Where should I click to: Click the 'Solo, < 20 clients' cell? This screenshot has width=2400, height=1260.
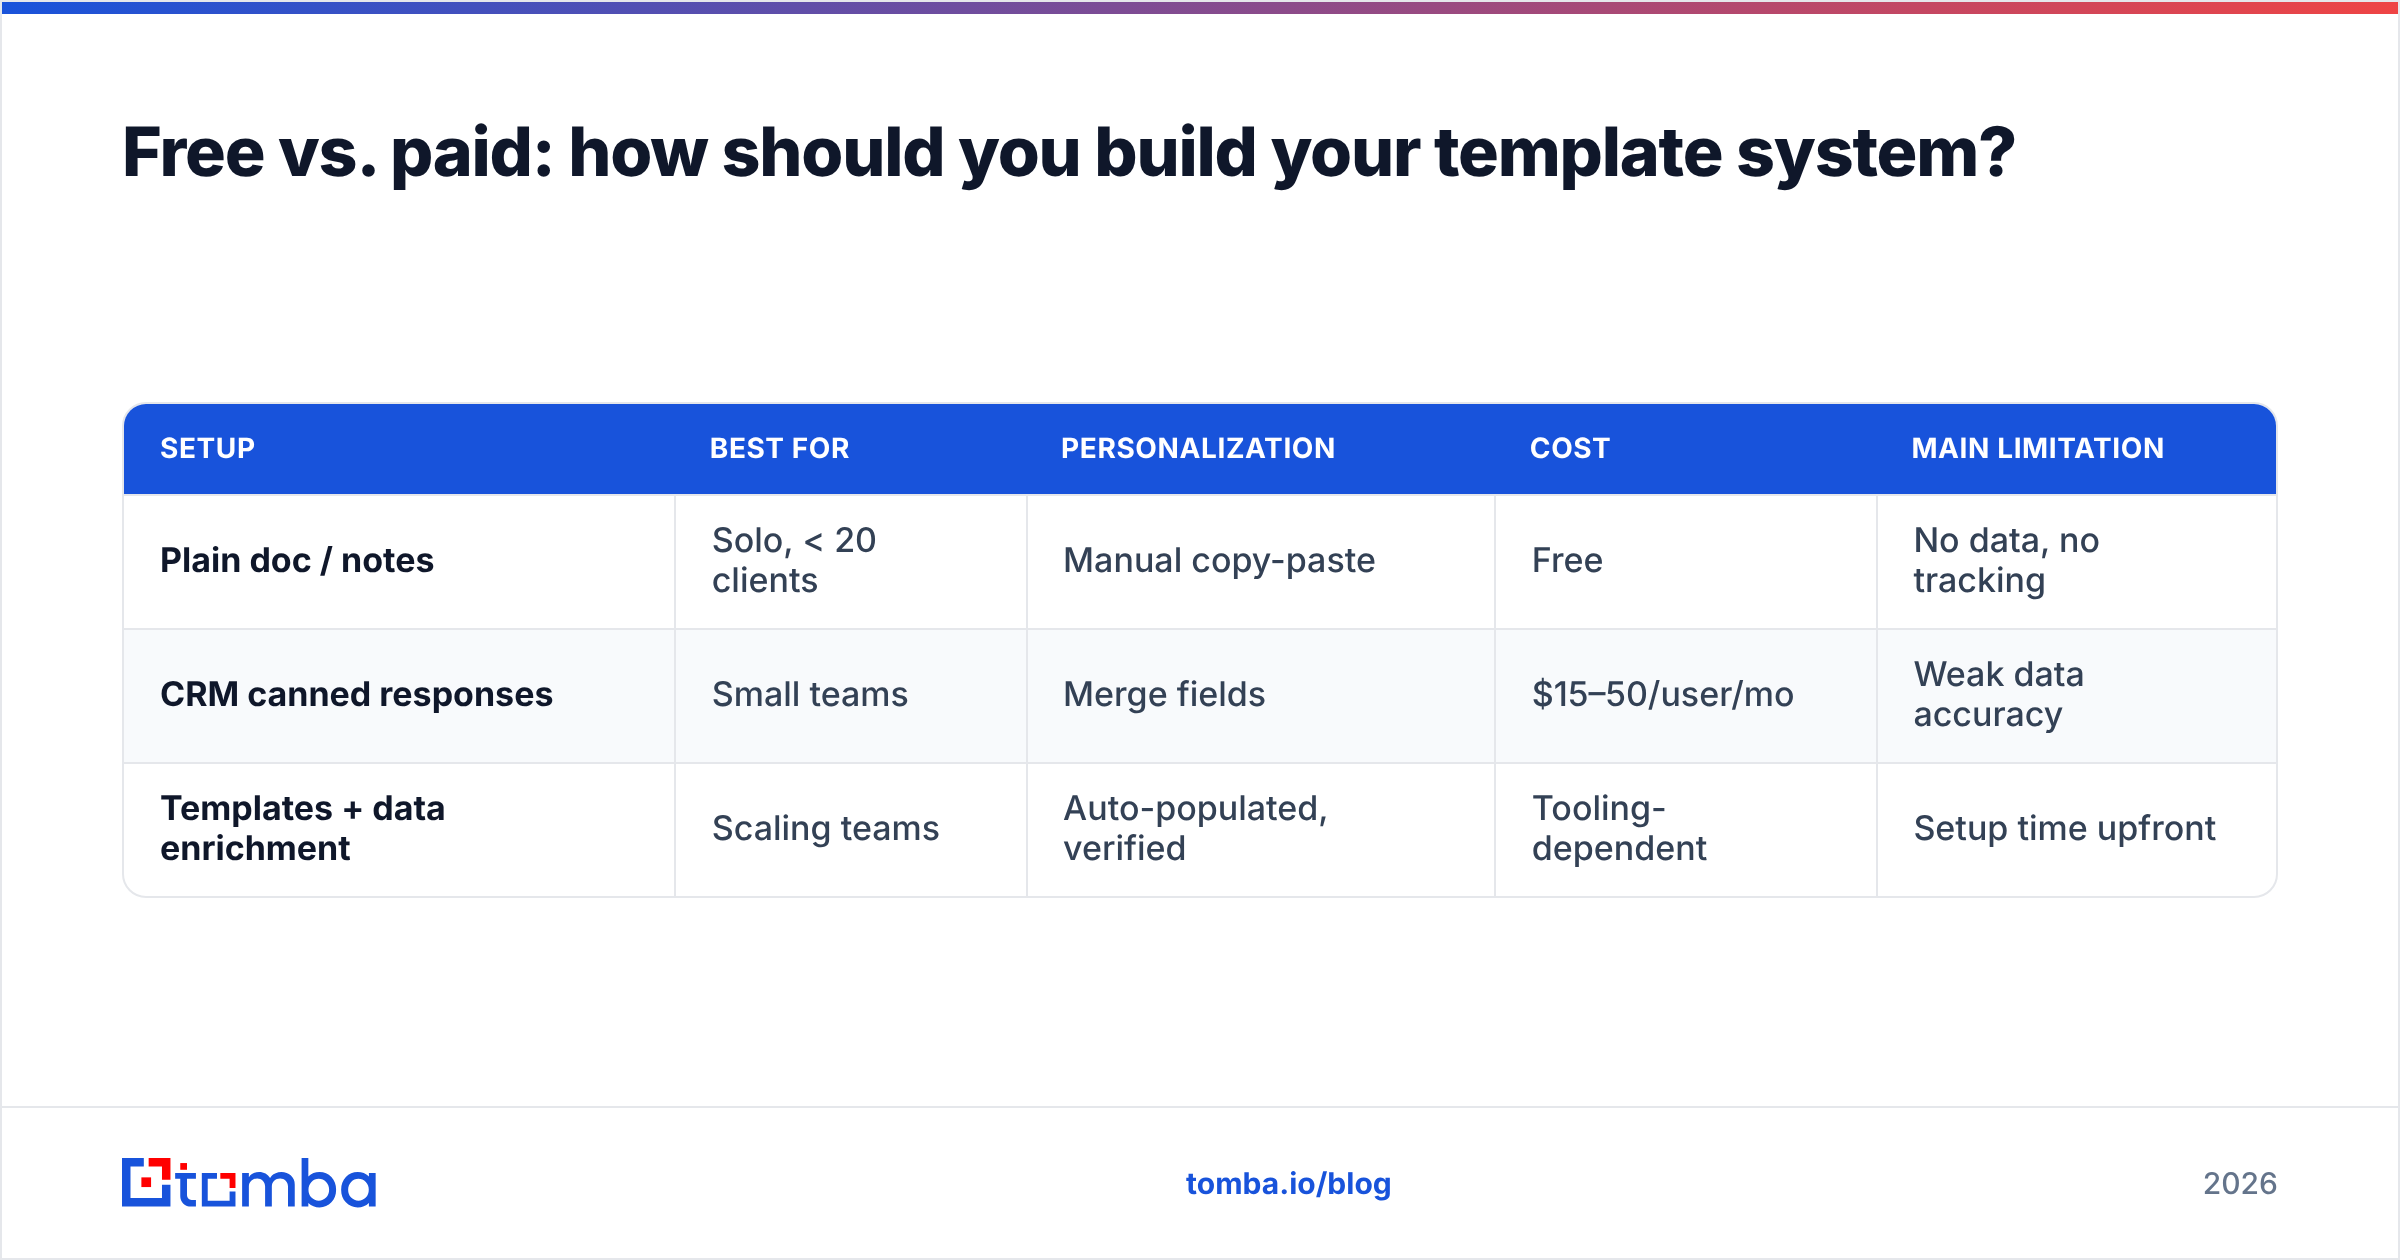pos(851,561)
